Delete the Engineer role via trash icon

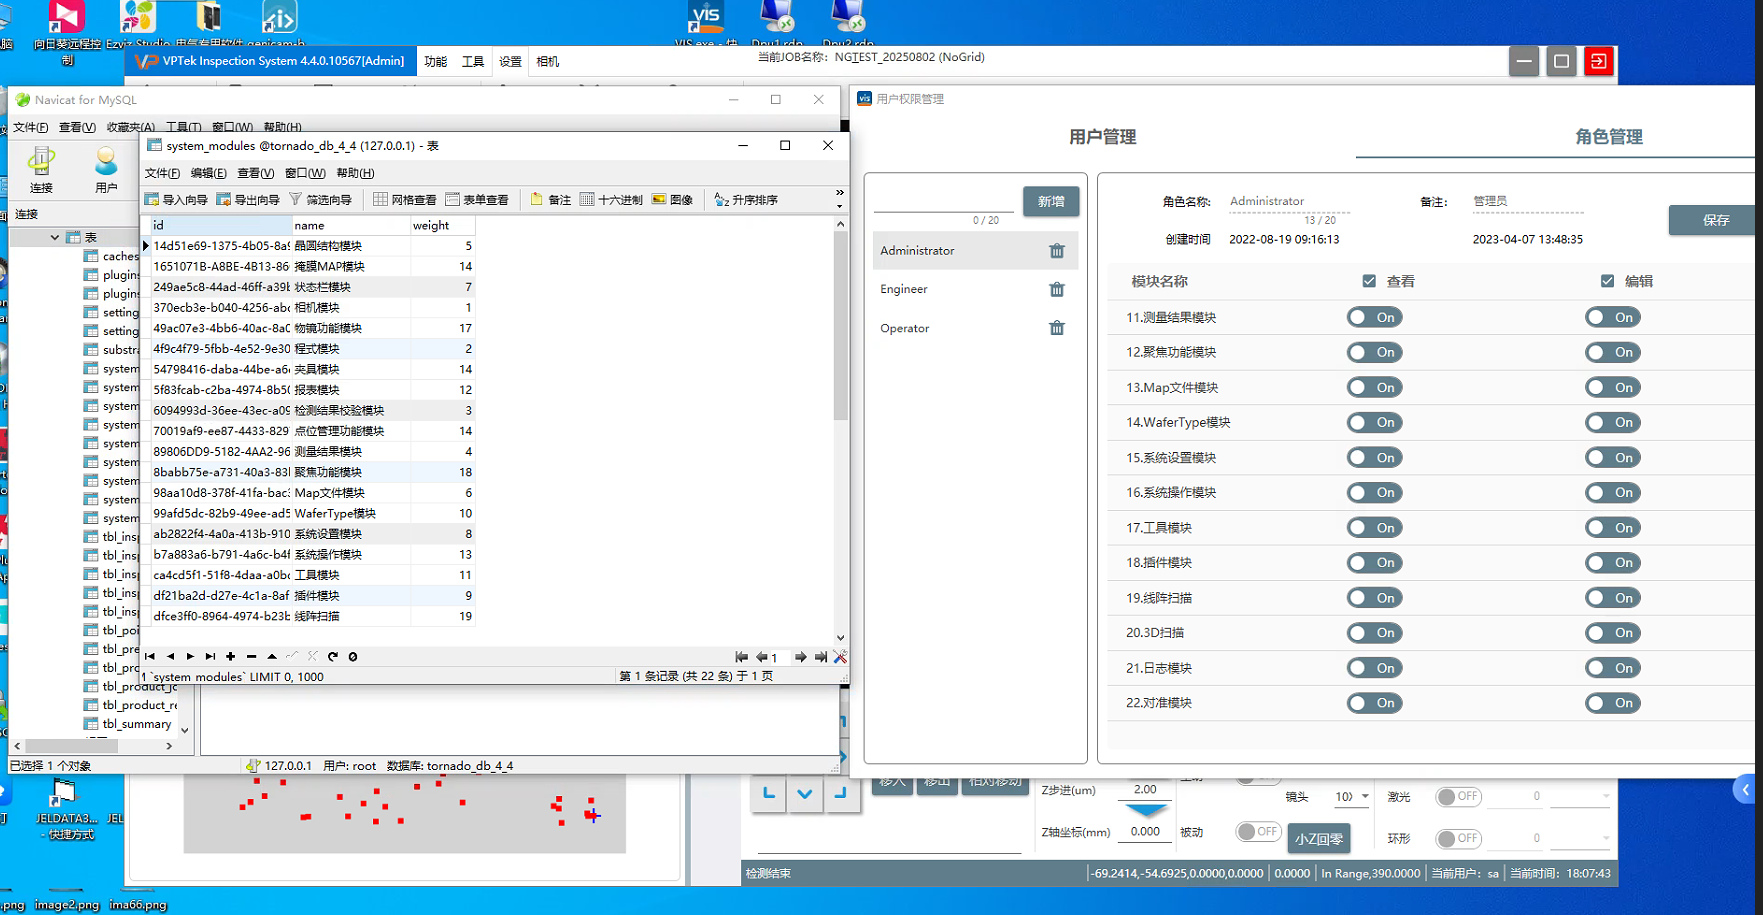1057,289
